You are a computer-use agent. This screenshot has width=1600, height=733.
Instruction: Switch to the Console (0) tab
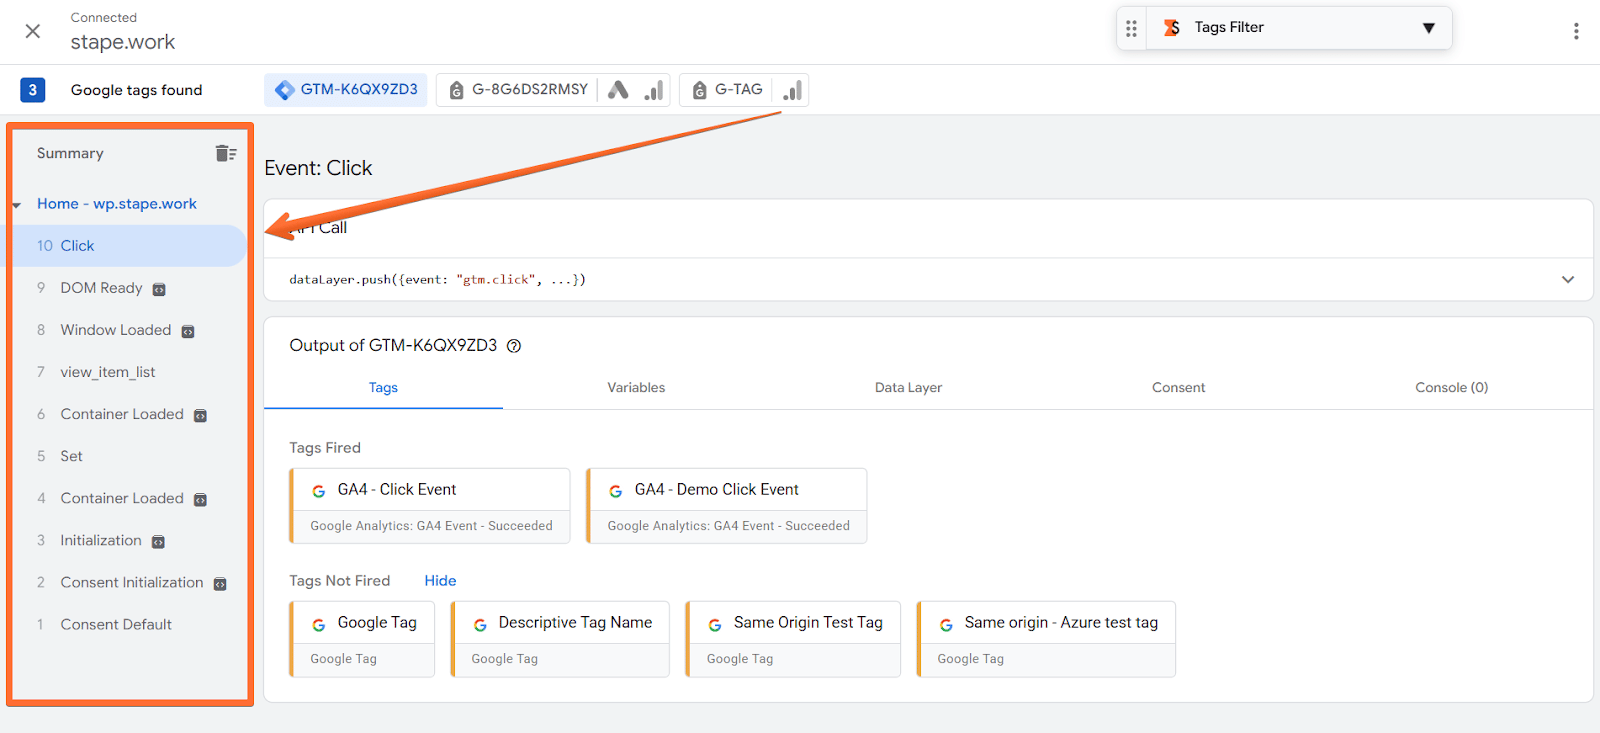1451,388
